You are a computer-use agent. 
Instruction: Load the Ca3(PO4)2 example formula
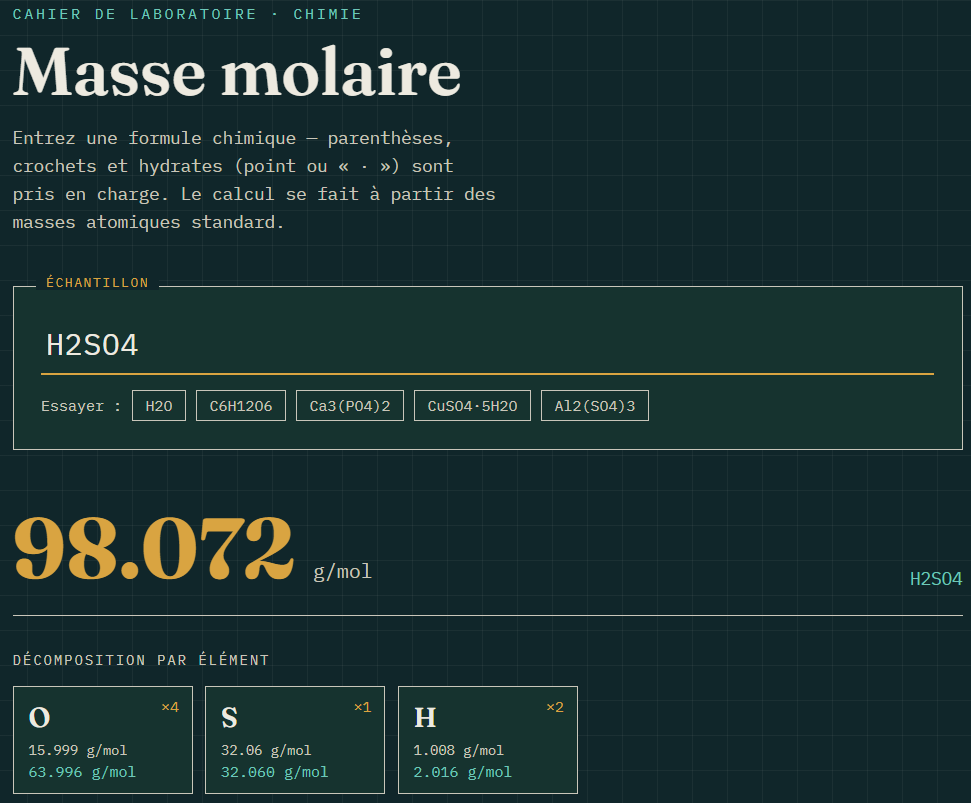pos(350,406)
